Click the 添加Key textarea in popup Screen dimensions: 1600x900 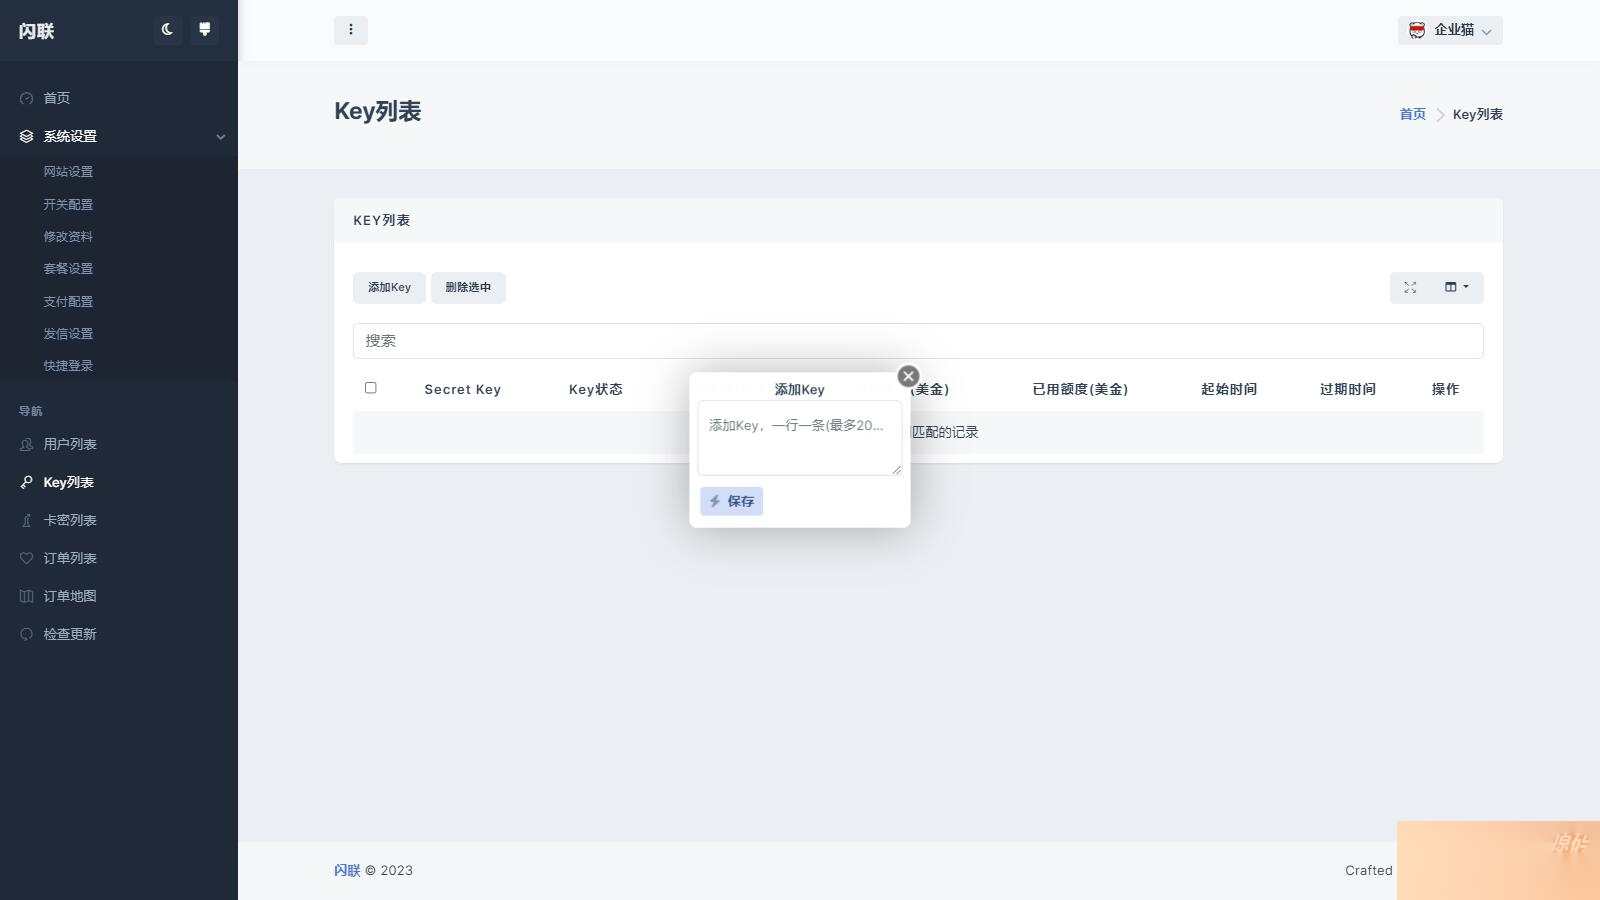[x=799, y=438]
